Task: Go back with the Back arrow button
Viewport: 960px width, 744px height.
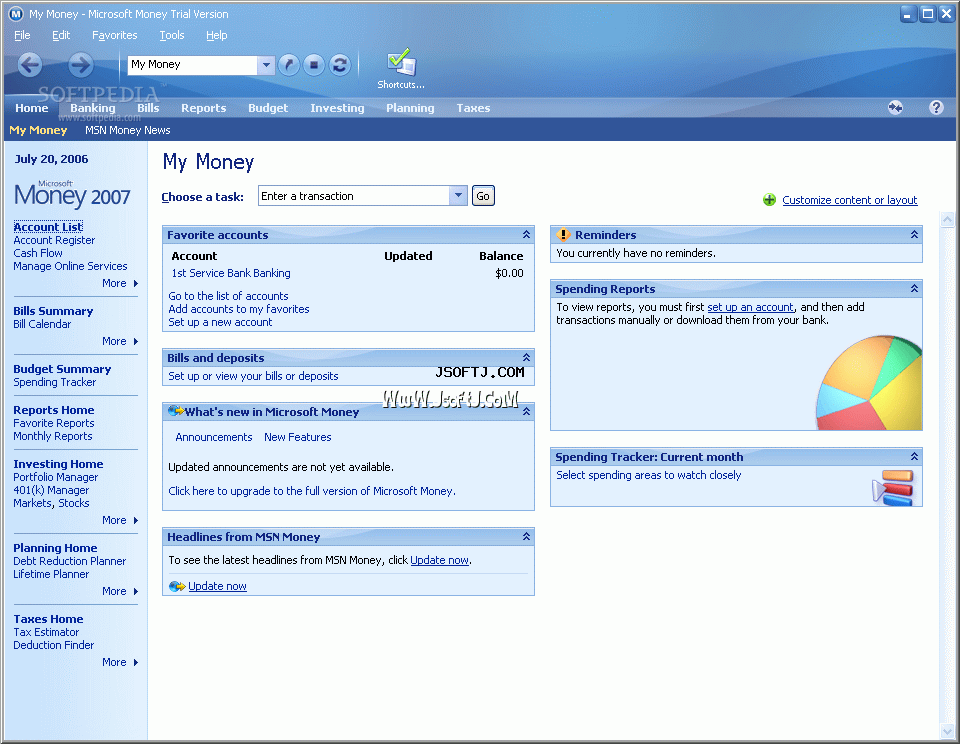Action: pos(30,64)
